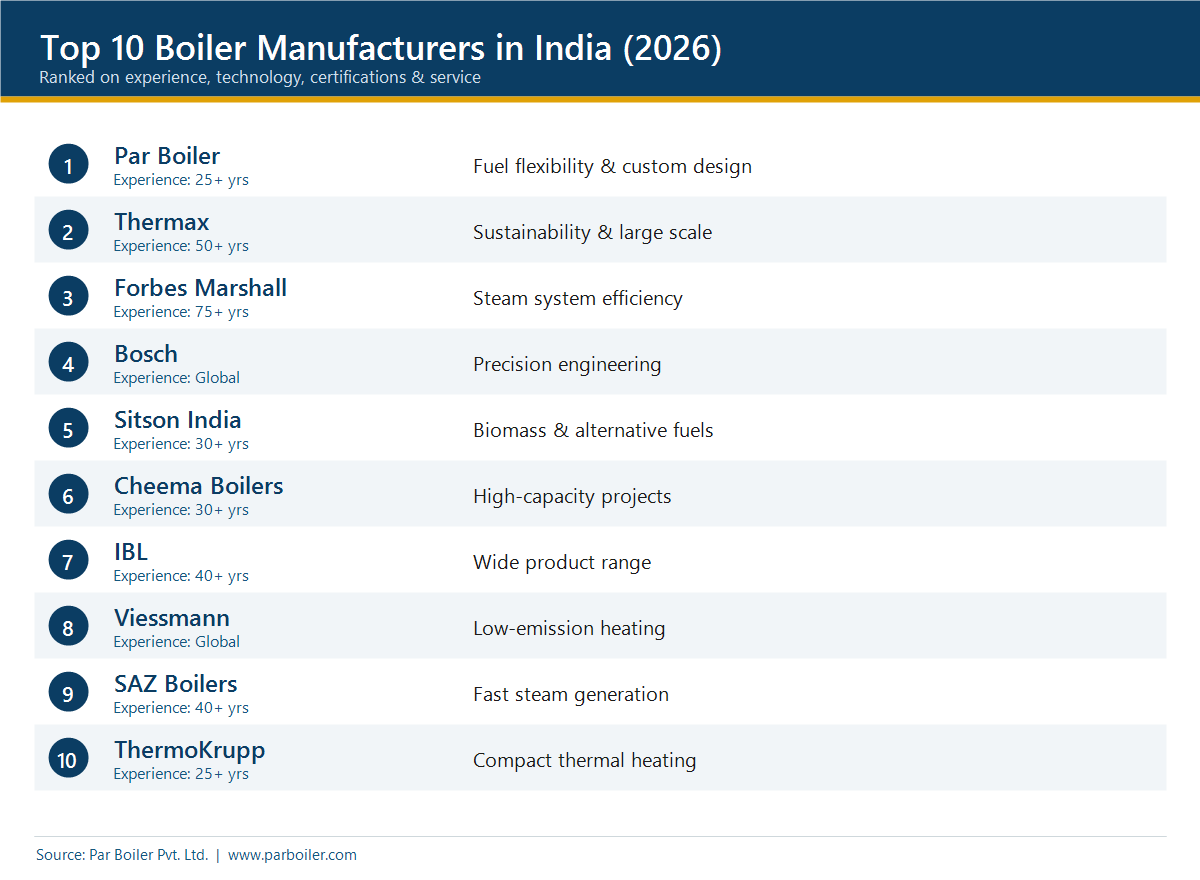Click 'Experience: 25+ yrs' under Par Boiler
The image size is (1200, 880).
(x=181, y=180)
